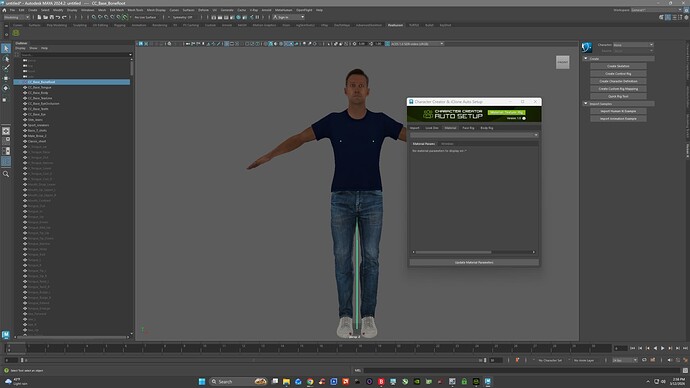Open the viewport color space dropdown

point(417,44)
